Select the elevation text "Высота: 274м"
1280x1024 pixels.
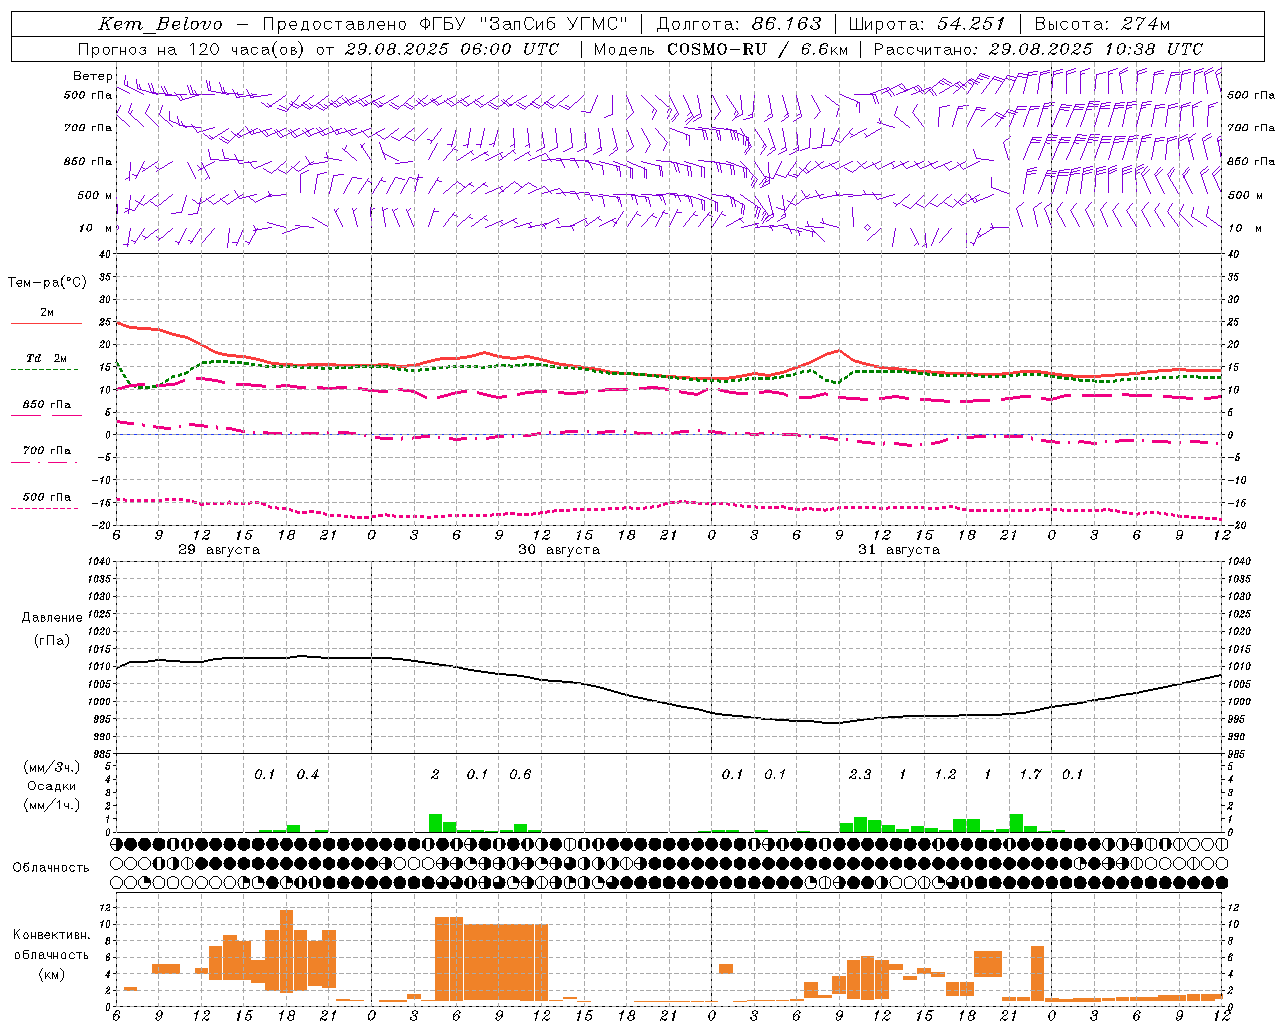(1101, 24)
